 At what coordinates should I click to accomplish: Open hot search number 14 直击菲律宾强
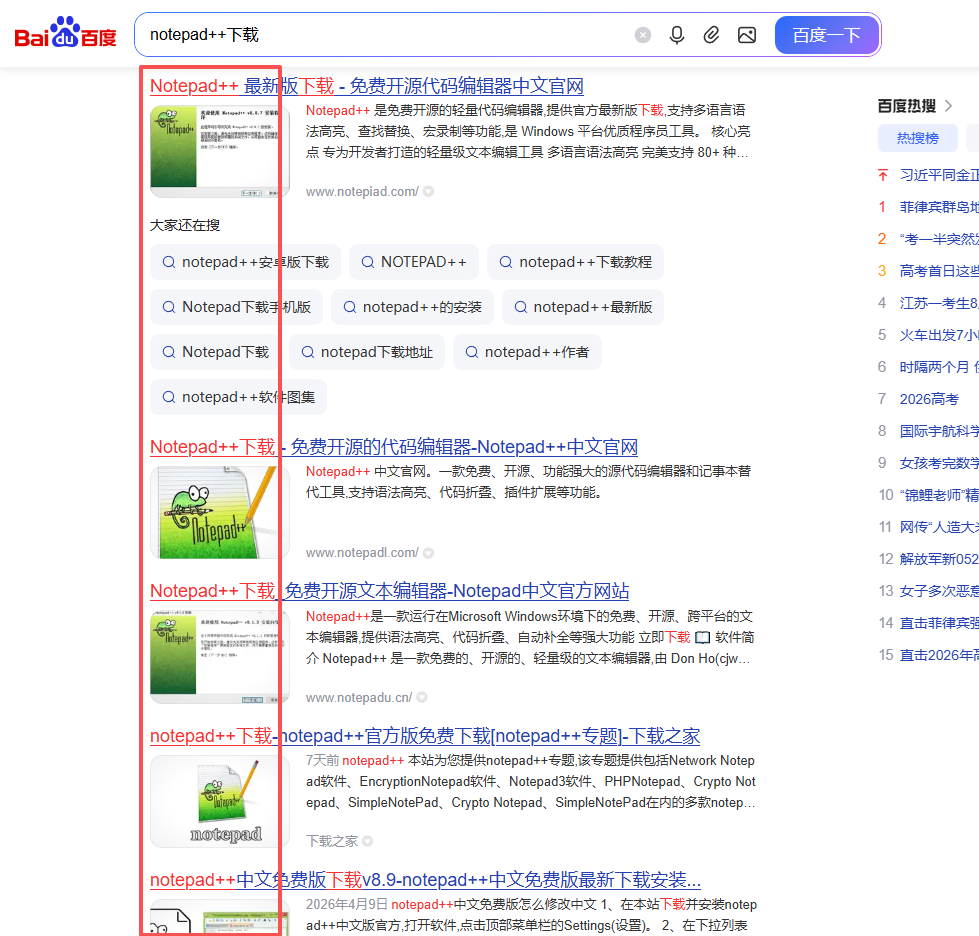click(939, 623)
